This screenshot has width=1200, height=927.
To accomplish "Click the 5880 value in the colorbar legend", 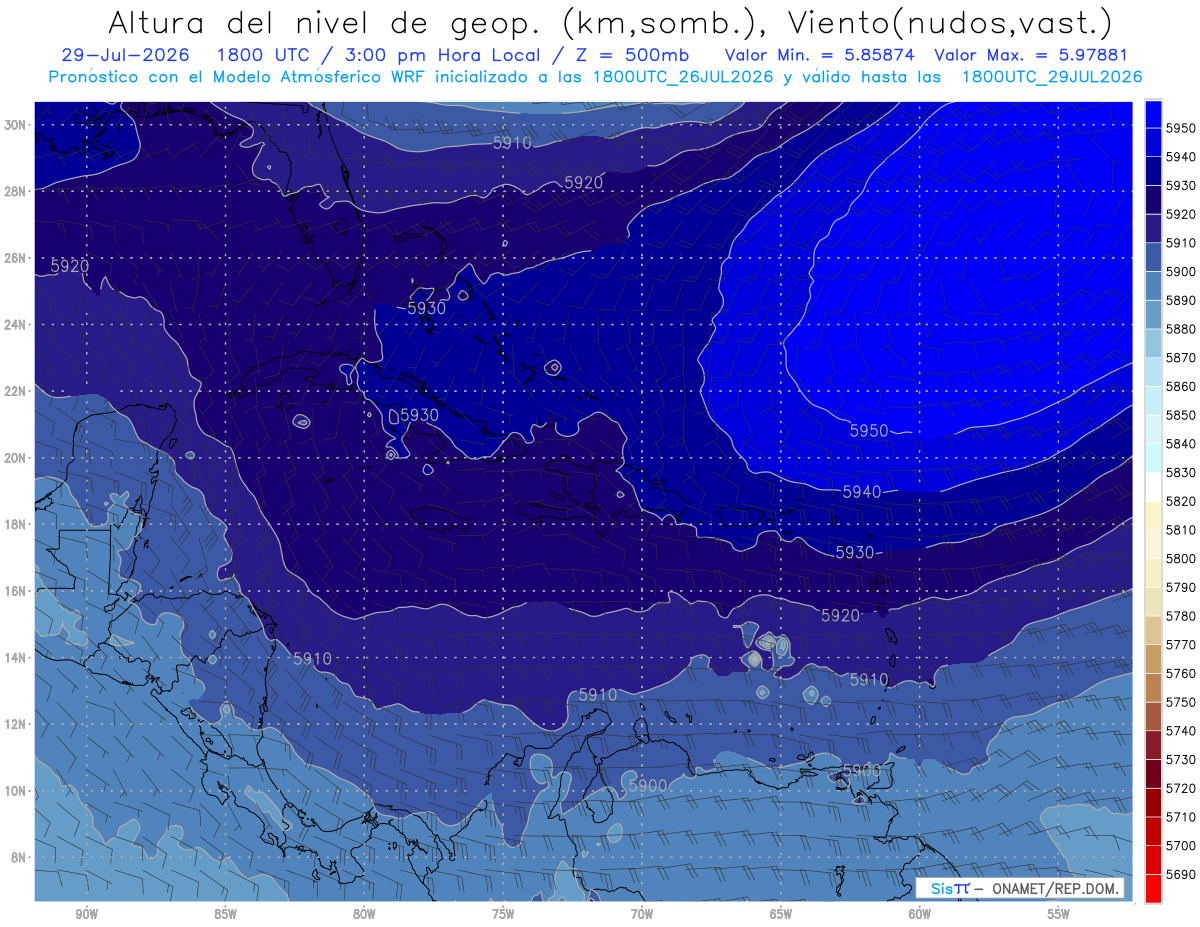I will 1180,329.
